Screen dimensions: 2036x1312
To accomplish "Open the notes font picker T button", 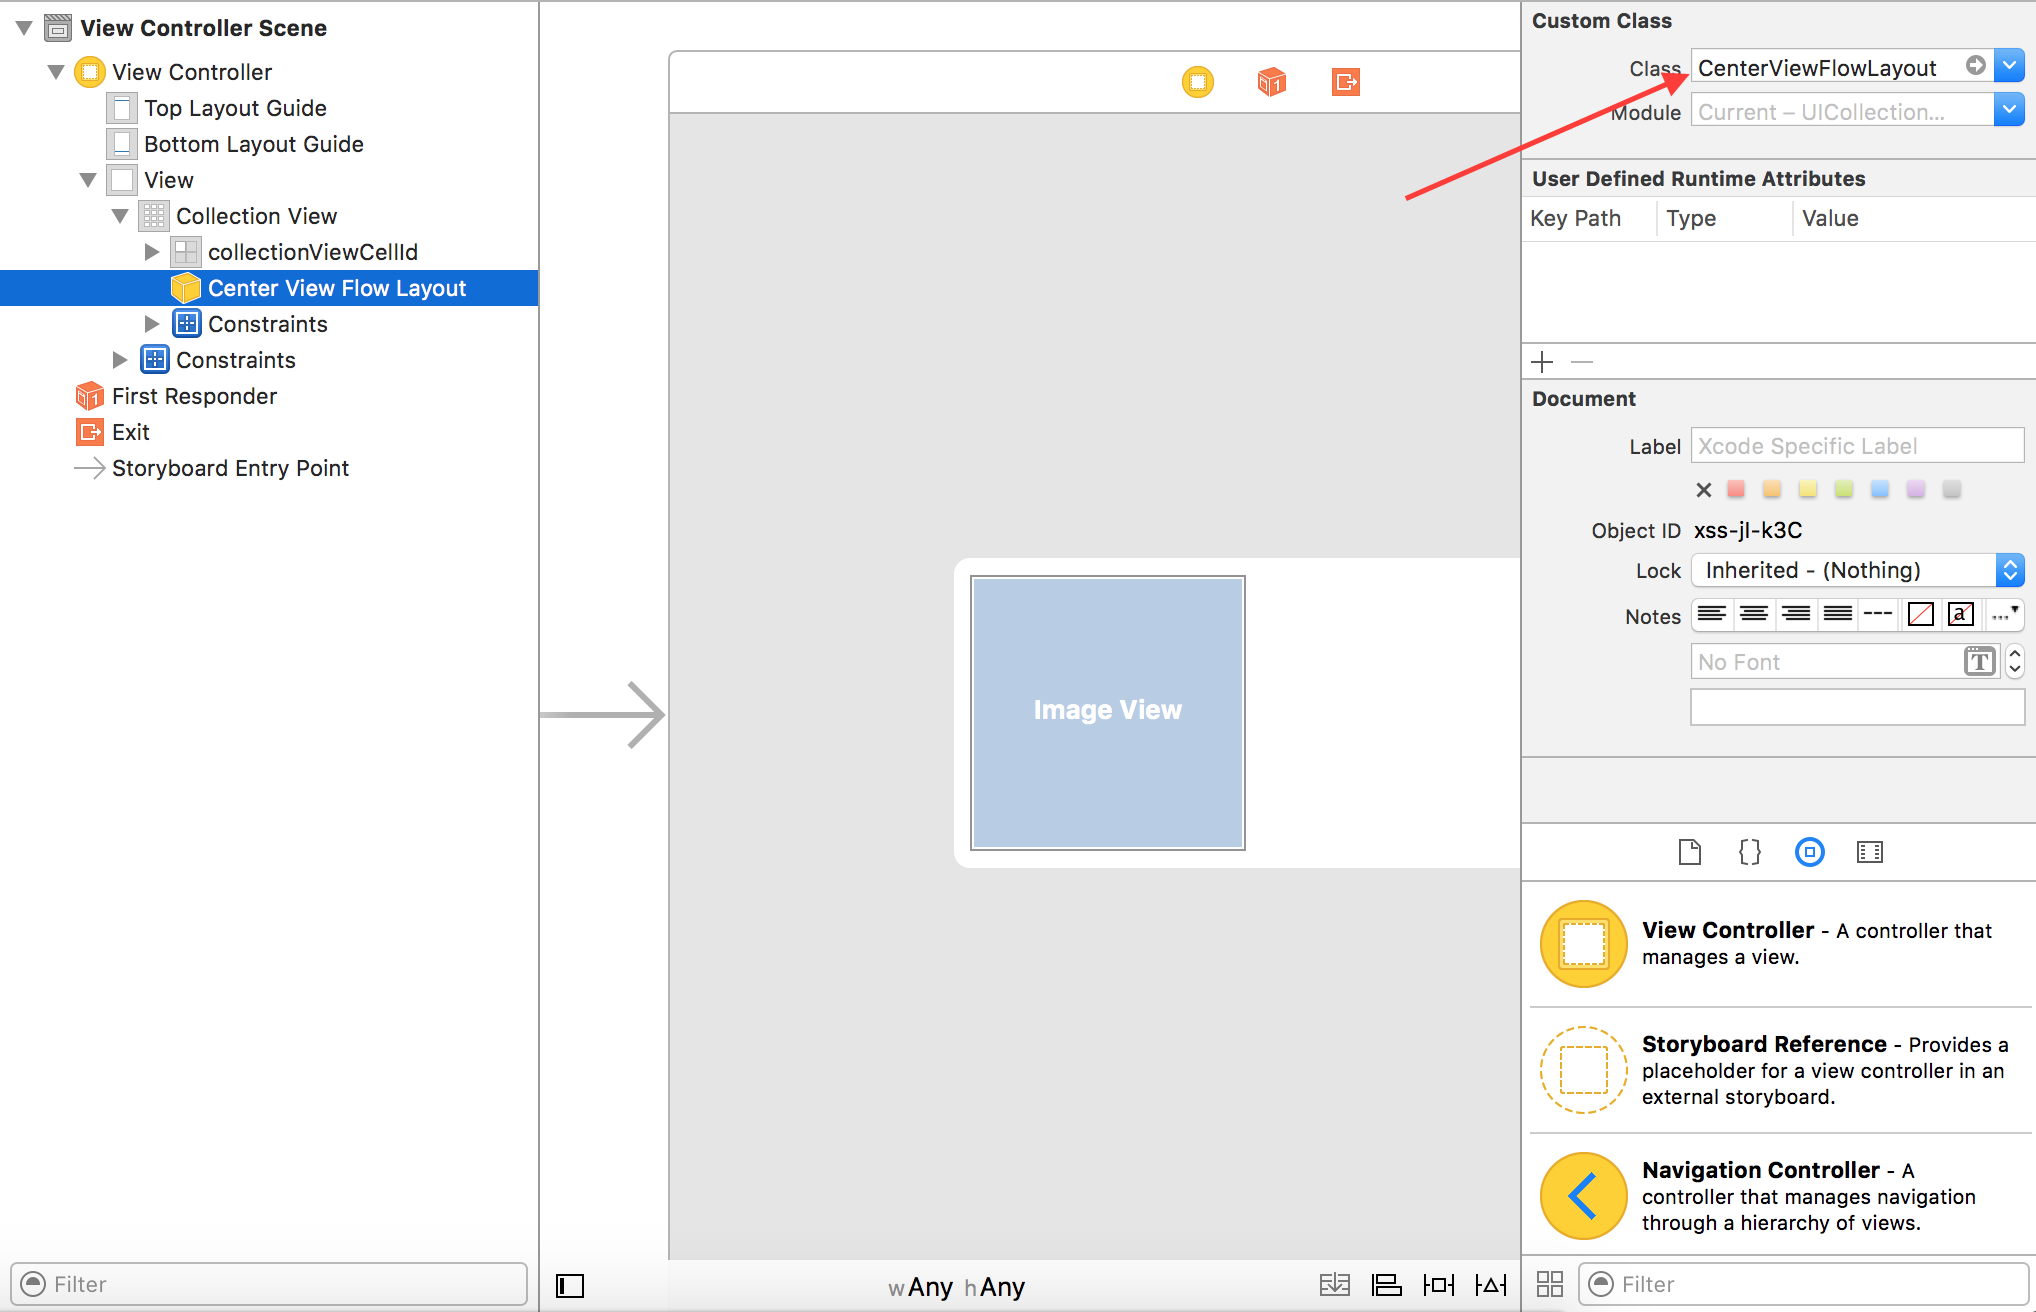I will [1979, 661].
